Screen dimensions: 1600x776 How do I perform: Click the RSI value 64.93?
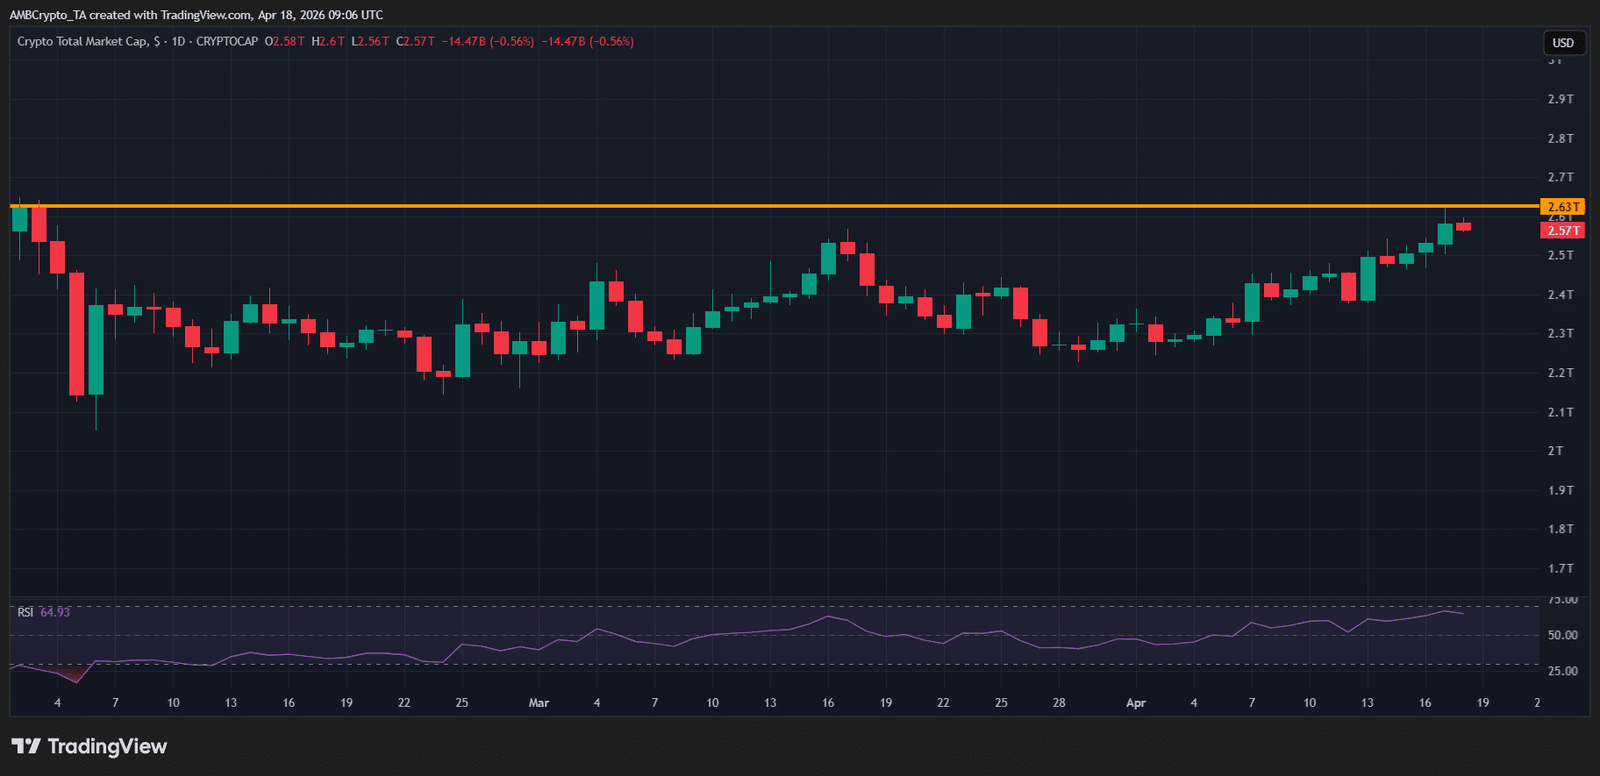click(55, 612)
